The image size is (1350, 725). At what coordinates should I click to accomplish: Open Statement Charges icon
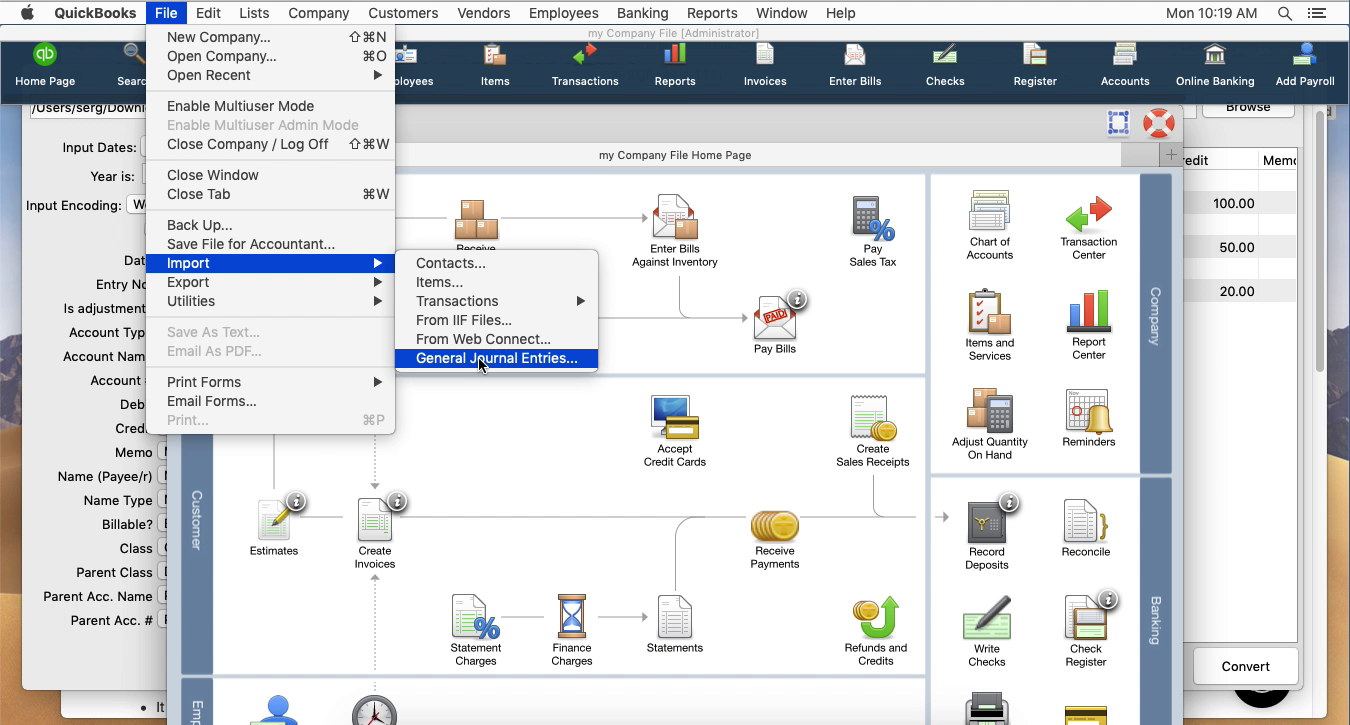(x=475, y=617)
